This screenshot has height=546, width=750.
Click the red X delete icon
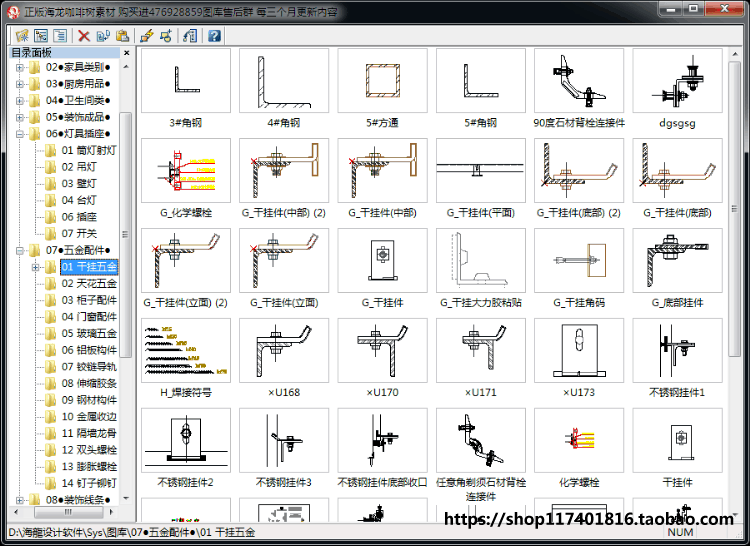(x=84, y=35)
